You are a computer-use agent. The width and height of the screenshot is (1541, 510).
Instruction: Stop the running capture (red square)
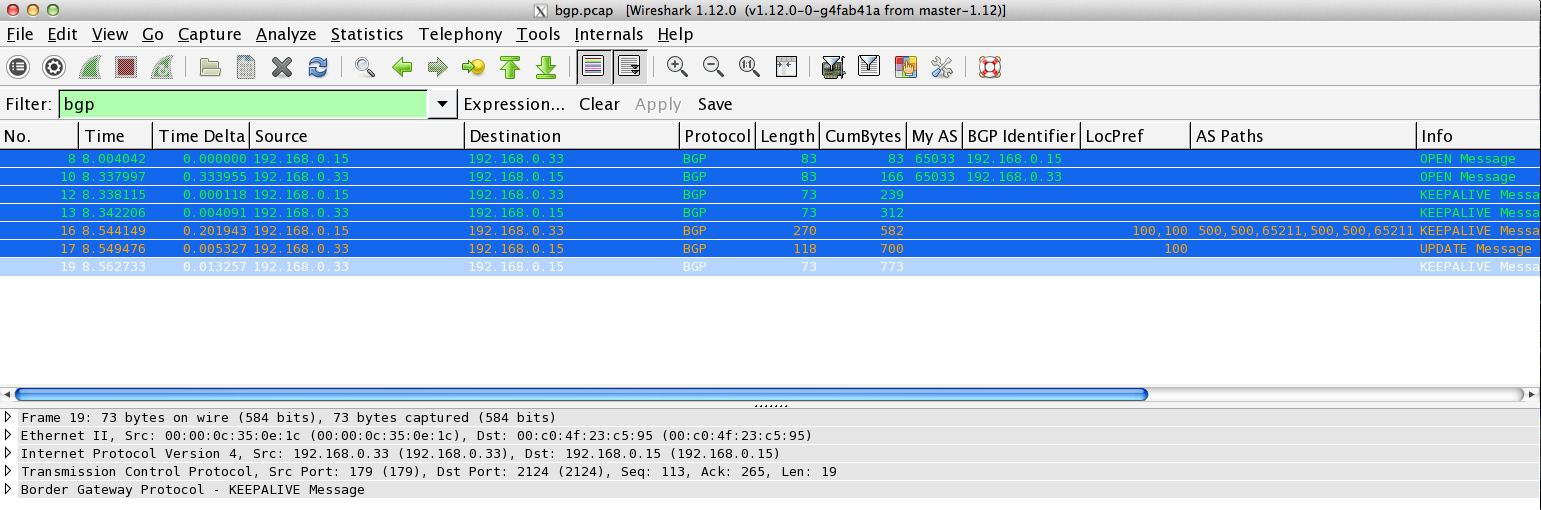tap(125, 67)
